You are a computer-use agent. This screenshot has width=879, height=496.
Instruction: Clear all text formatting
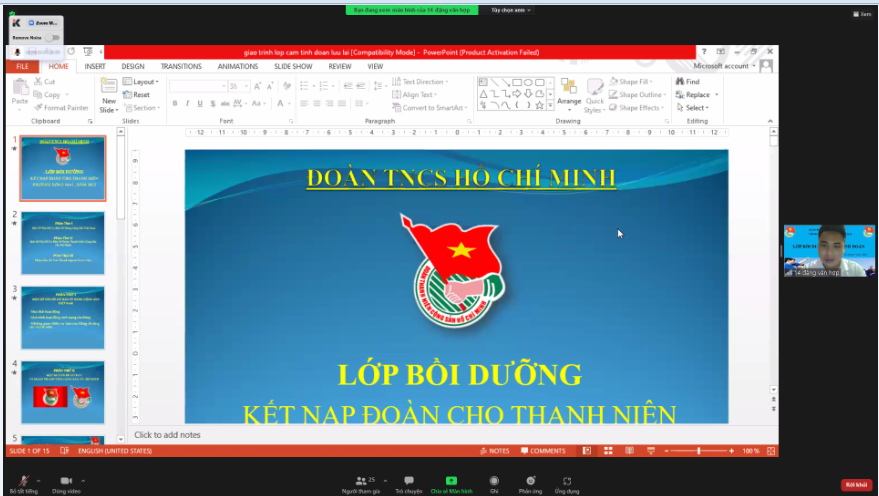click(x=287, y=86)
